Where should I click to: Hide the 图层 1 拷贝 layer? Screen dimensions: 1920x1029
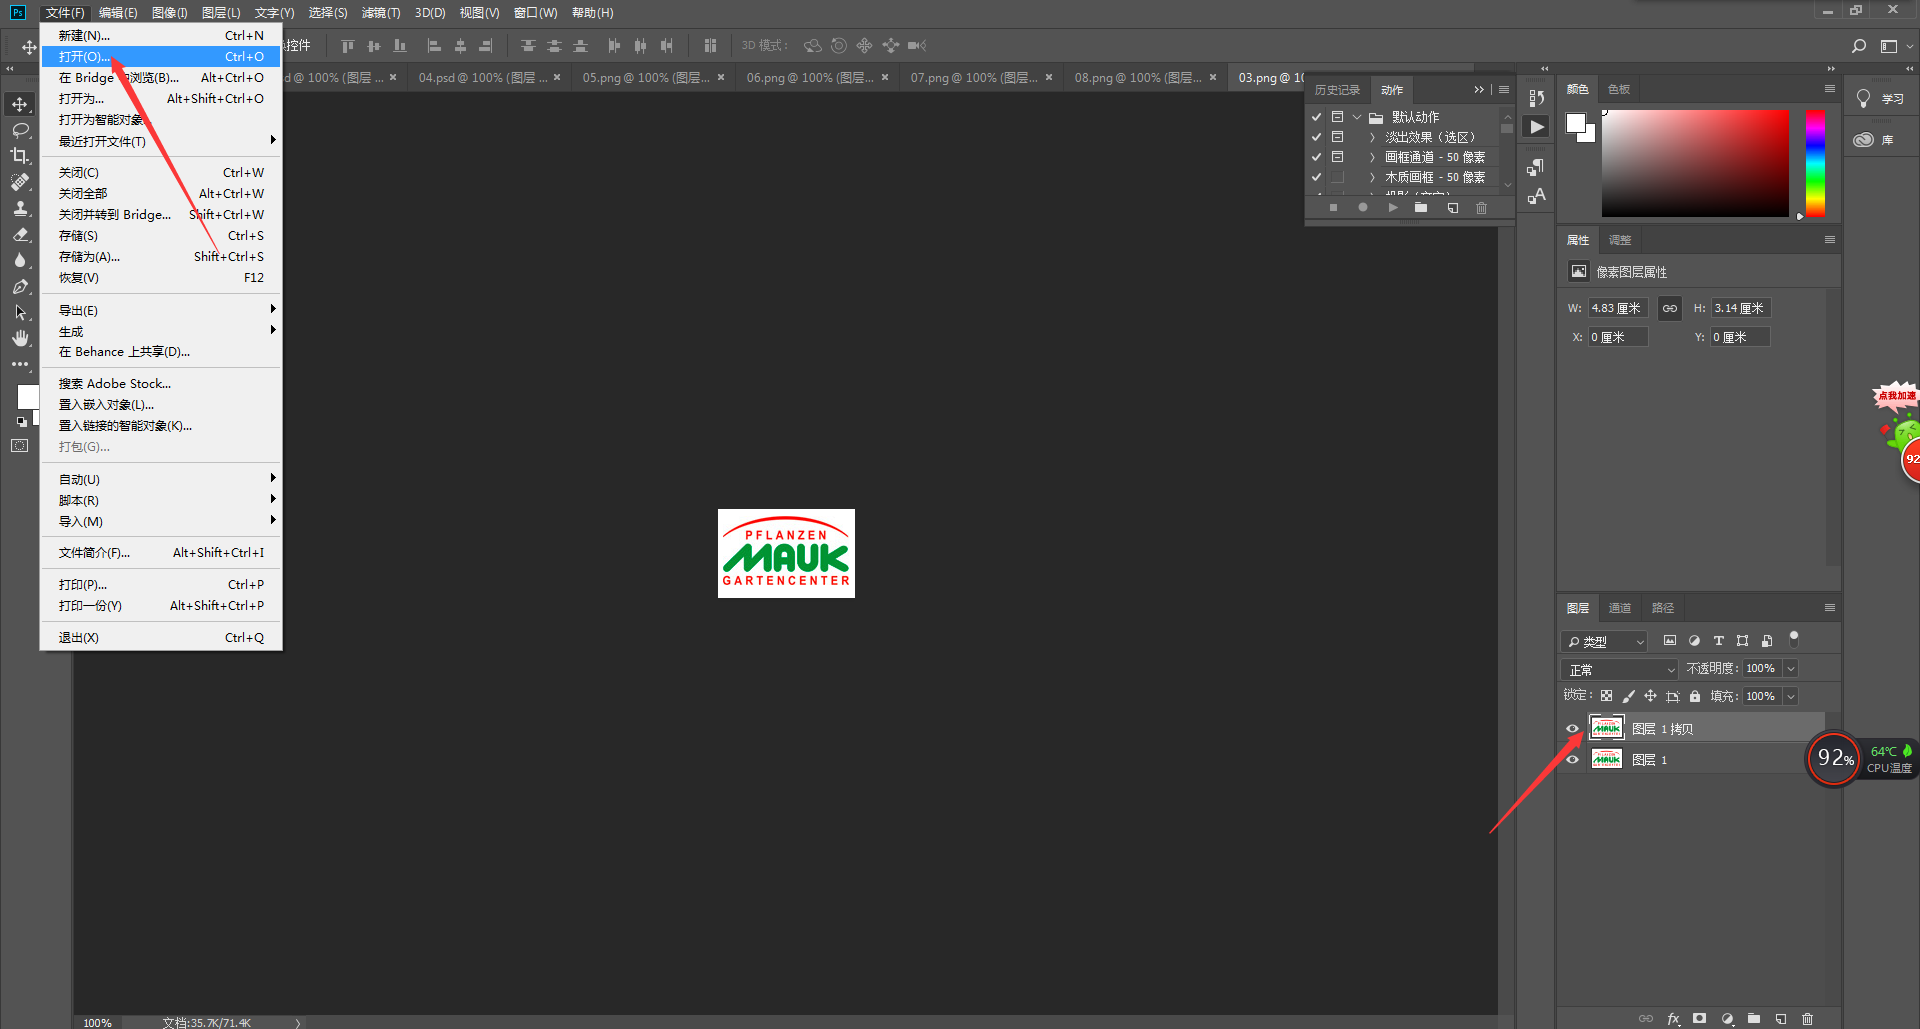[x=1572, y=729]
